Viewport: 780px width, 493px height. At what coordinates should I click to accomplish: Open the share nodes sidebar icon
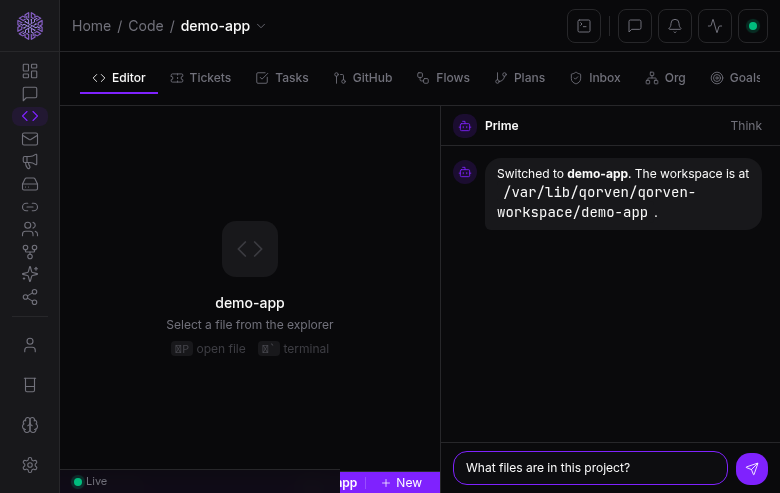point(30,297)
